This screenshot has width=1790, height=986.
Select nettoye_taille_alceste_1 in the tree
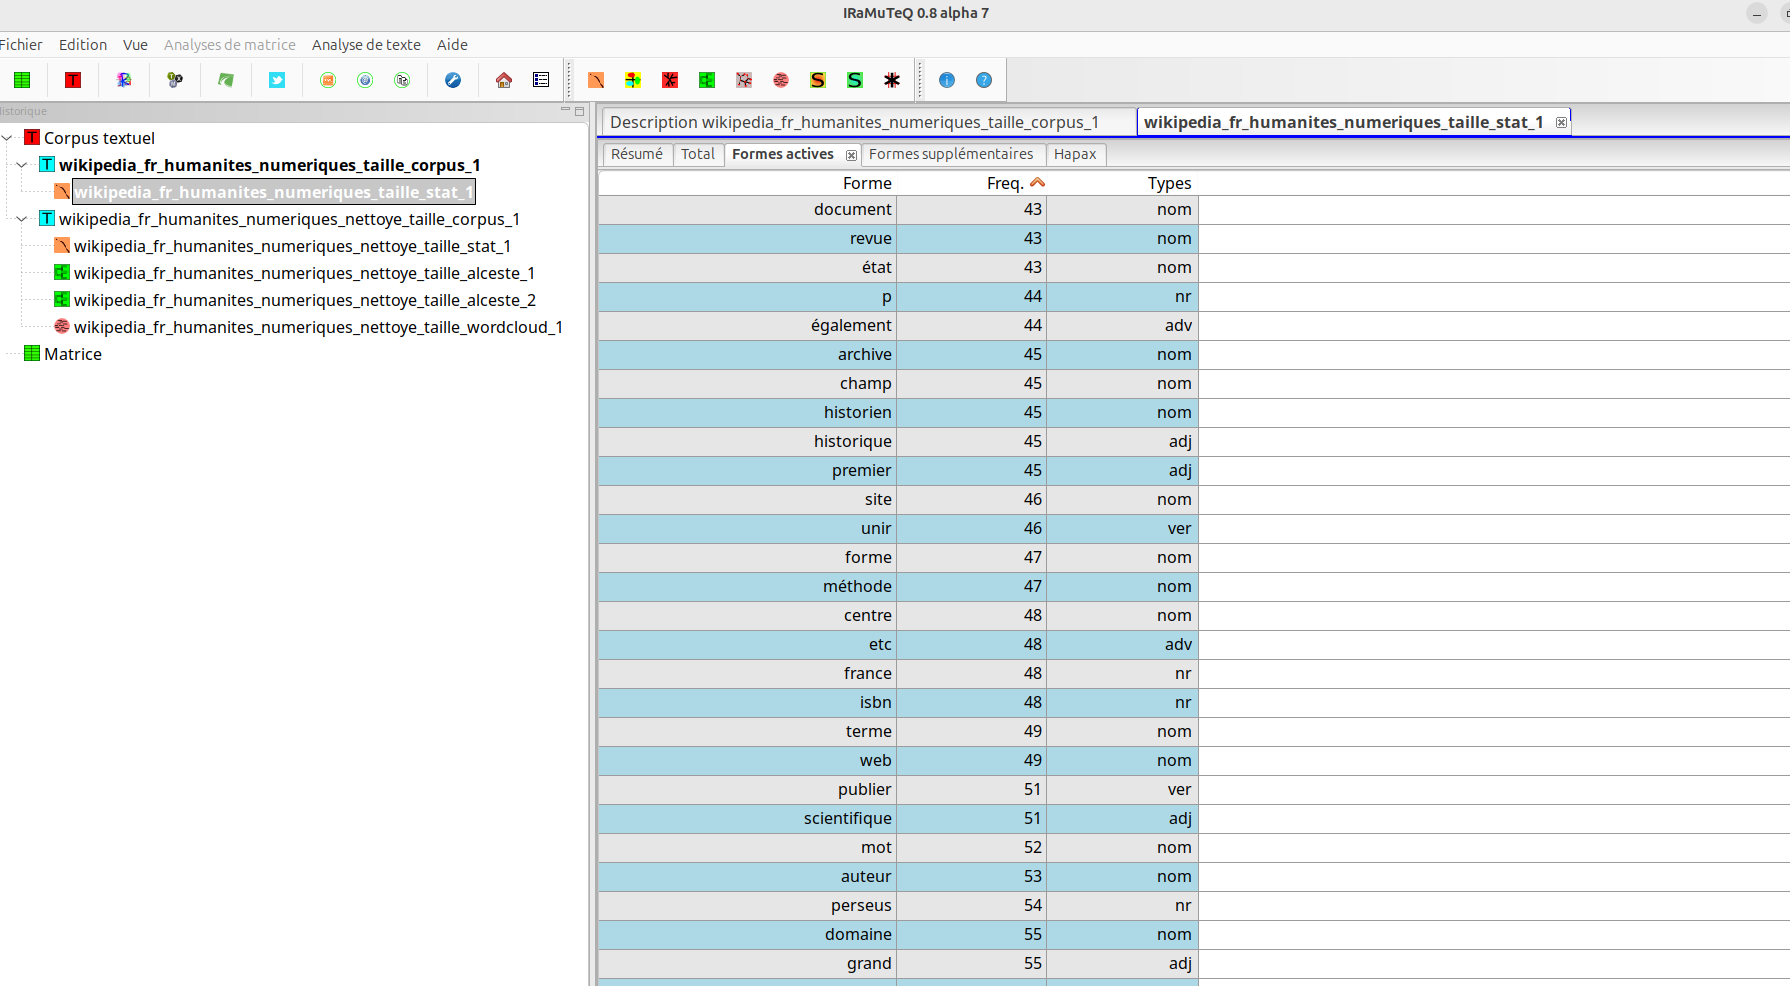(x=304, y=273)
